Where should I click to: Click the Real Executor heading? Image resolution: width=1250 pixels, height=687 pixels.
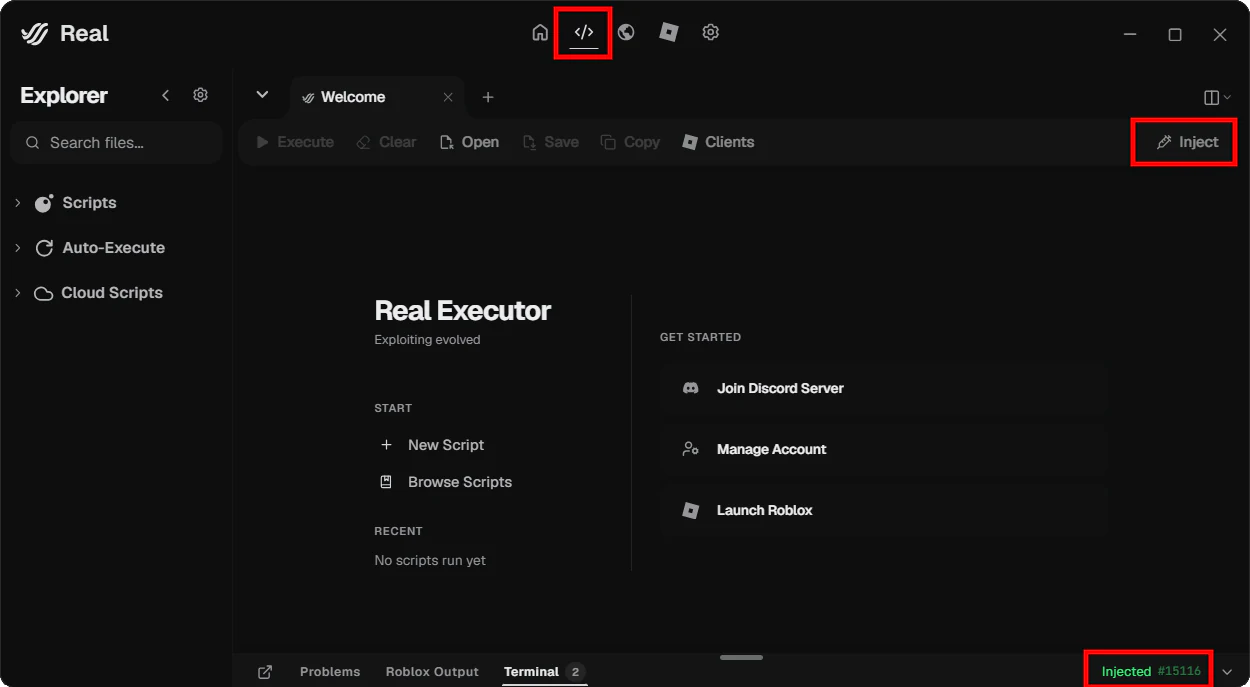[463, 311]
